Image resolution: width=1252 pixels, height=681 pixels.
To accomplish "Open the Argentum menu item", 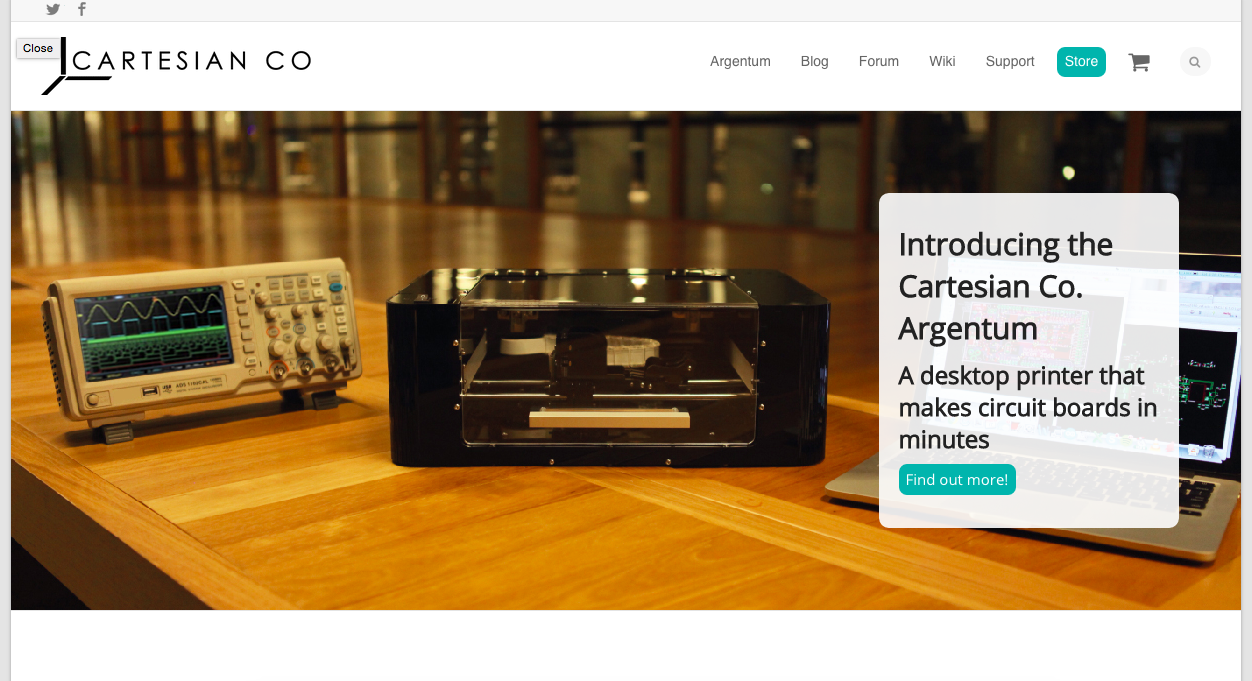I will (x=740, y=61).
